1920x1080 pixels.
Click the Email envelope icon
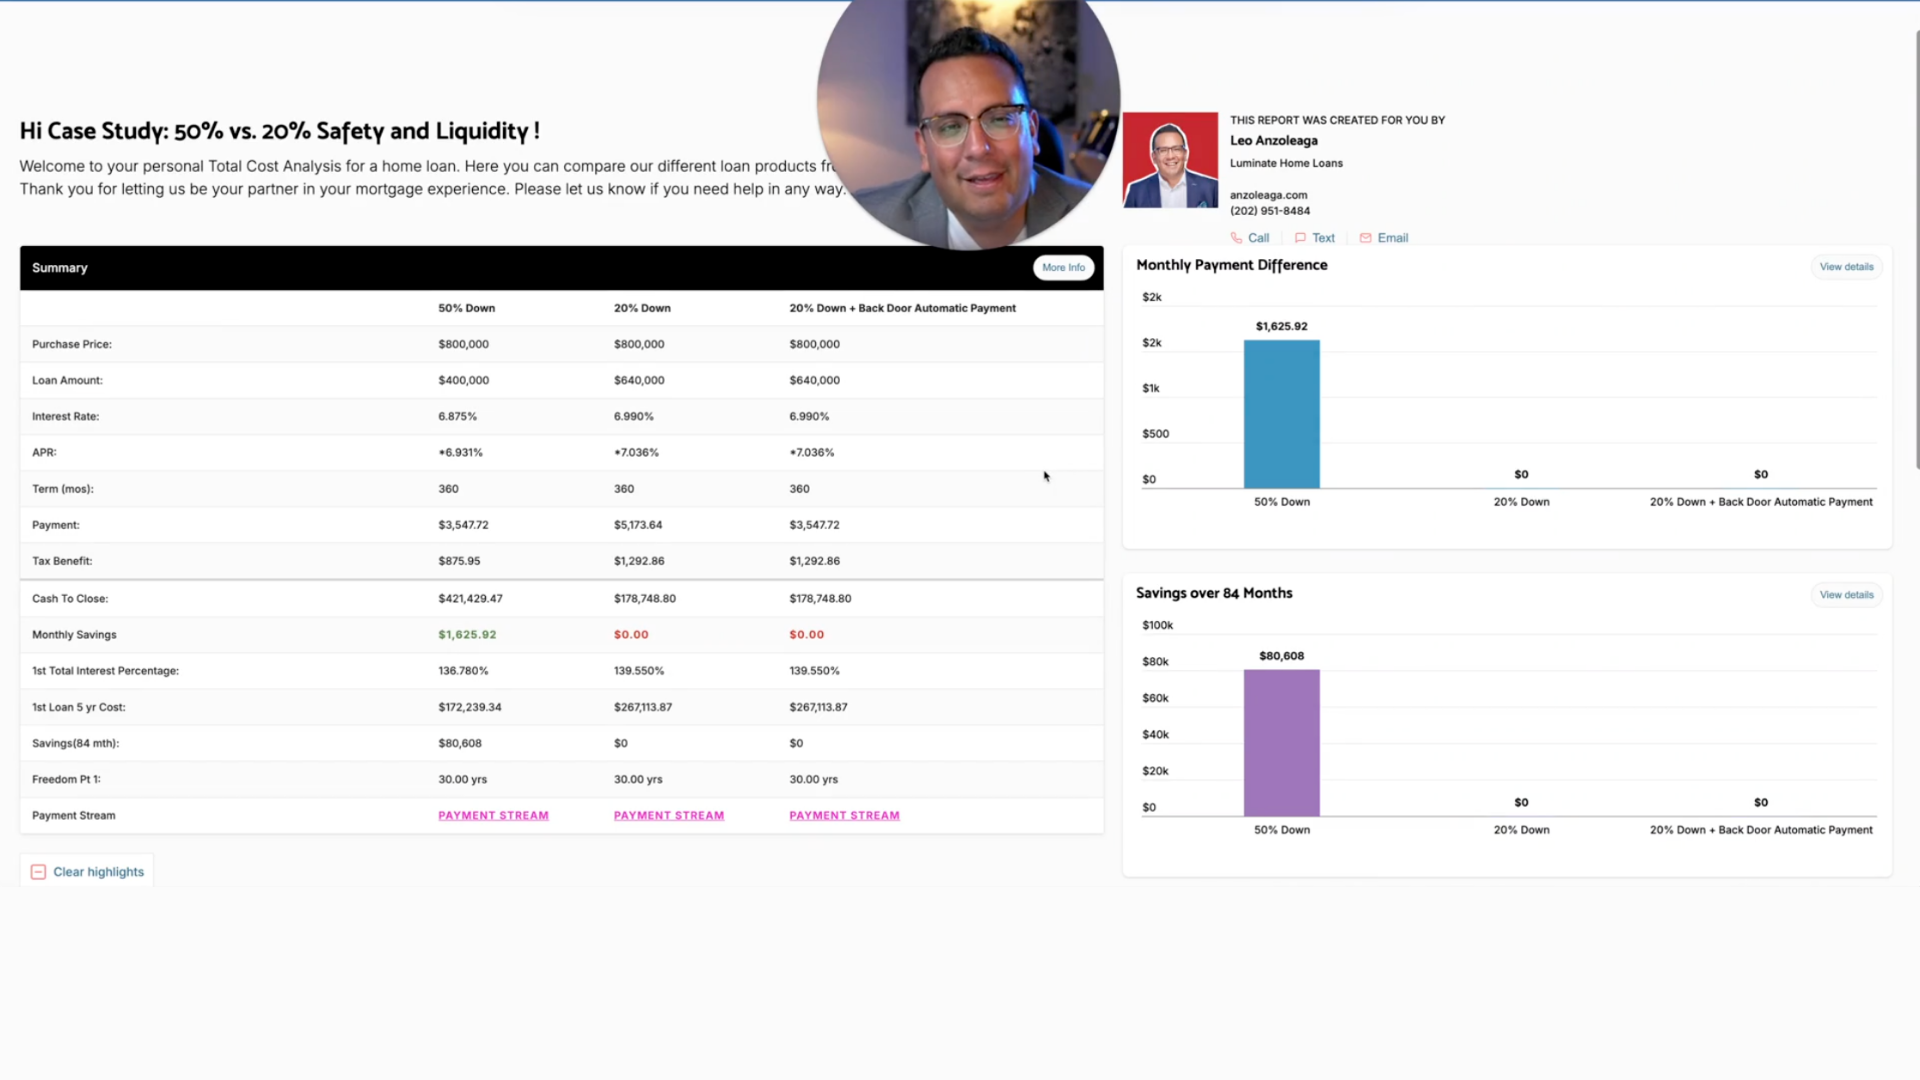coord(1365,238)
